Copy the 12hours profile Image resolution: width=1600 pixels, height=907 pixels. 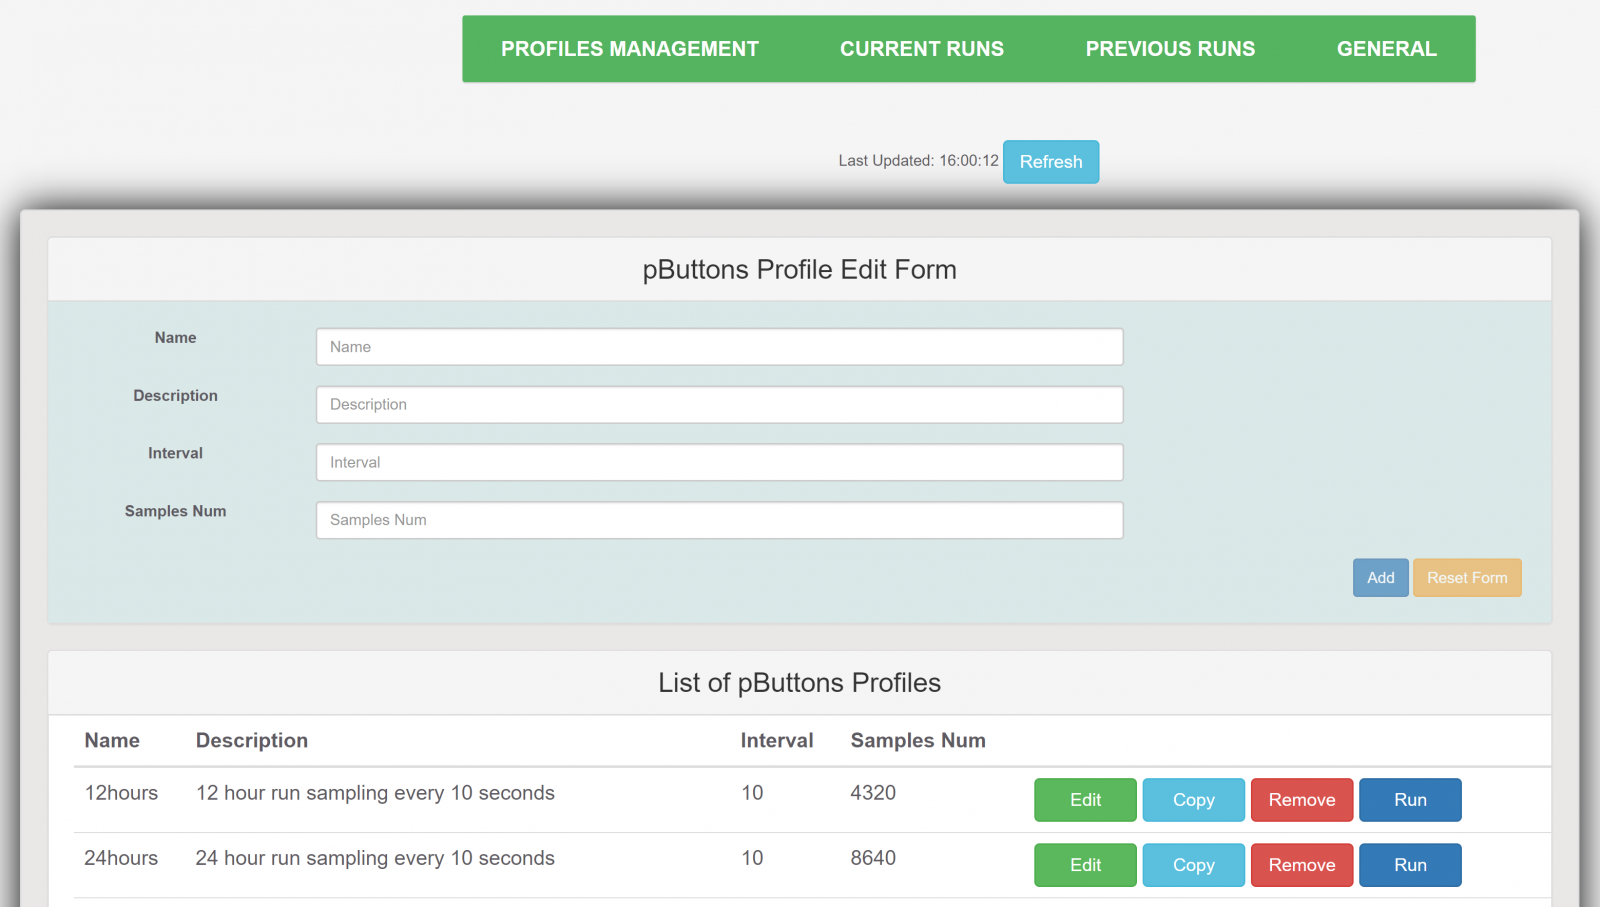click(1193, 800)
